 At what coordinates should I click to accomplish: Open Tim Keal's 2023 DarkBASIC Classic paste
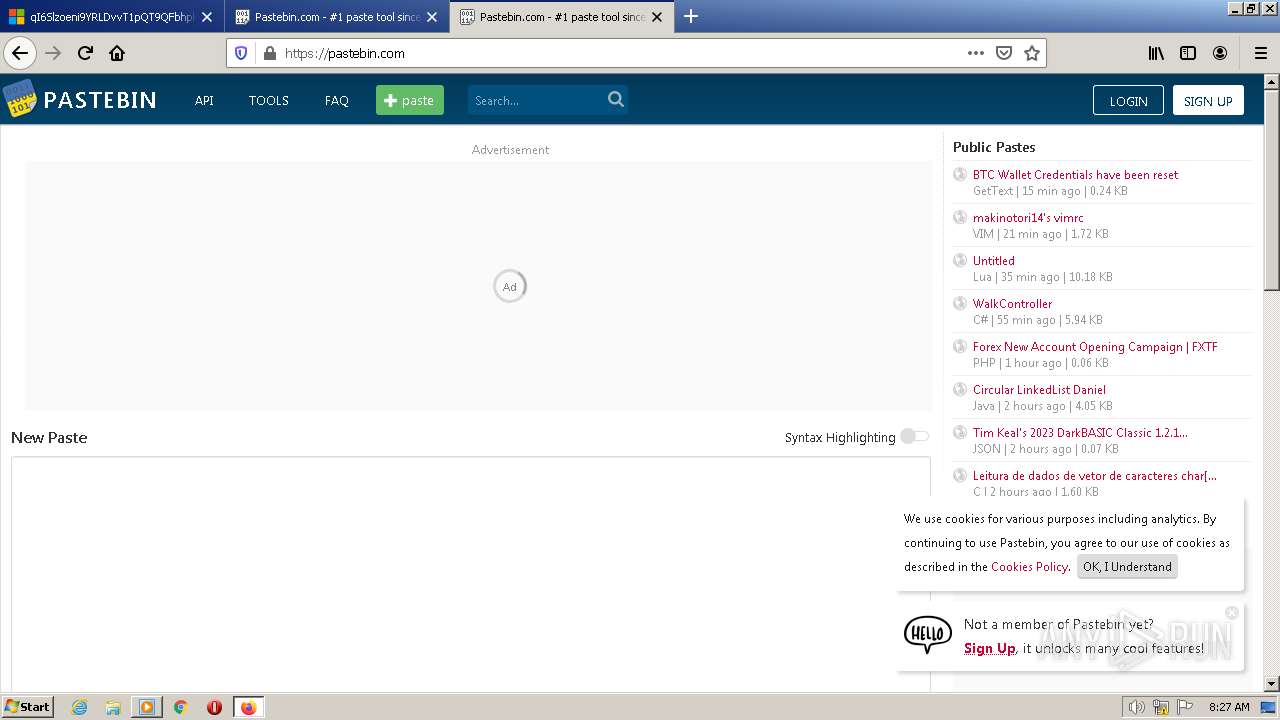1080,432
